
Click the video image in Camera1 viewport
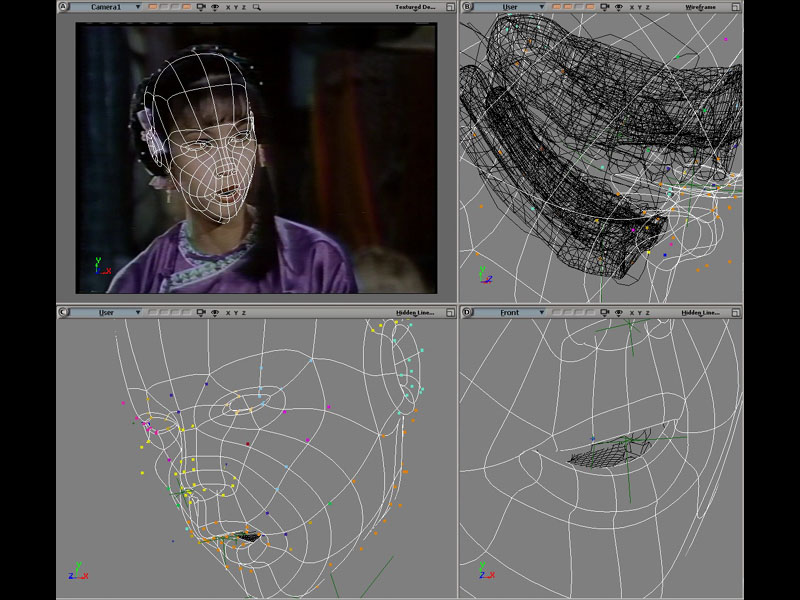[257, 158]
